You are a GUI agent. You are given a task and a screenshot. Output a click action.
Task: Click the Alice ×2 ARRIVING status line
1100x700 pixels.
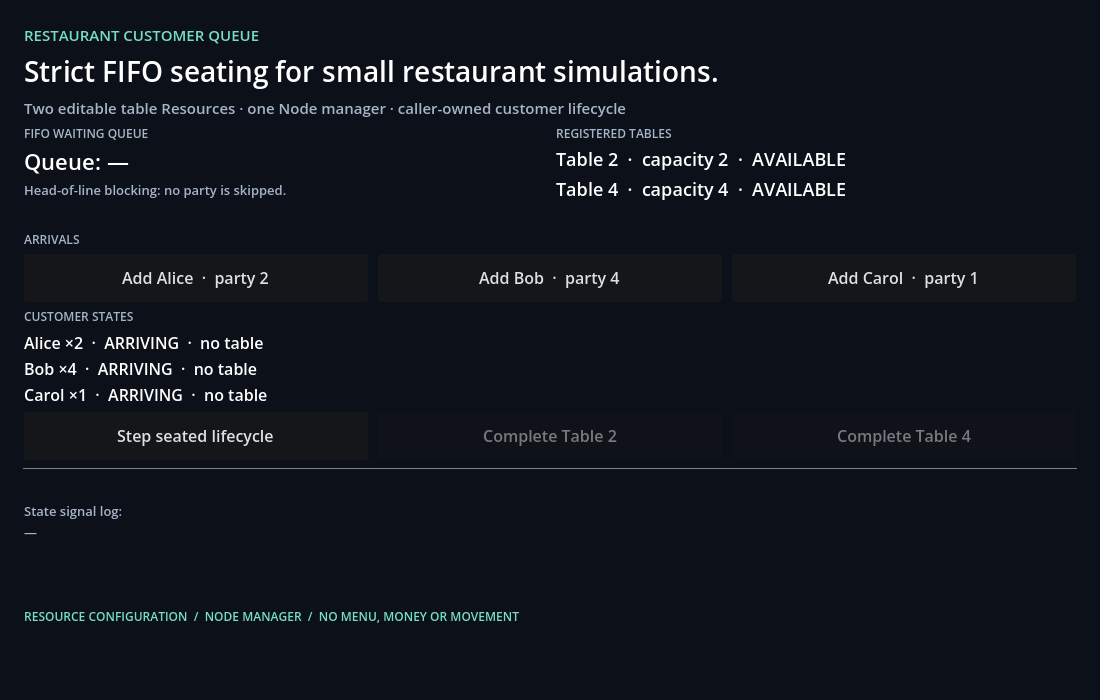(144, 343)
